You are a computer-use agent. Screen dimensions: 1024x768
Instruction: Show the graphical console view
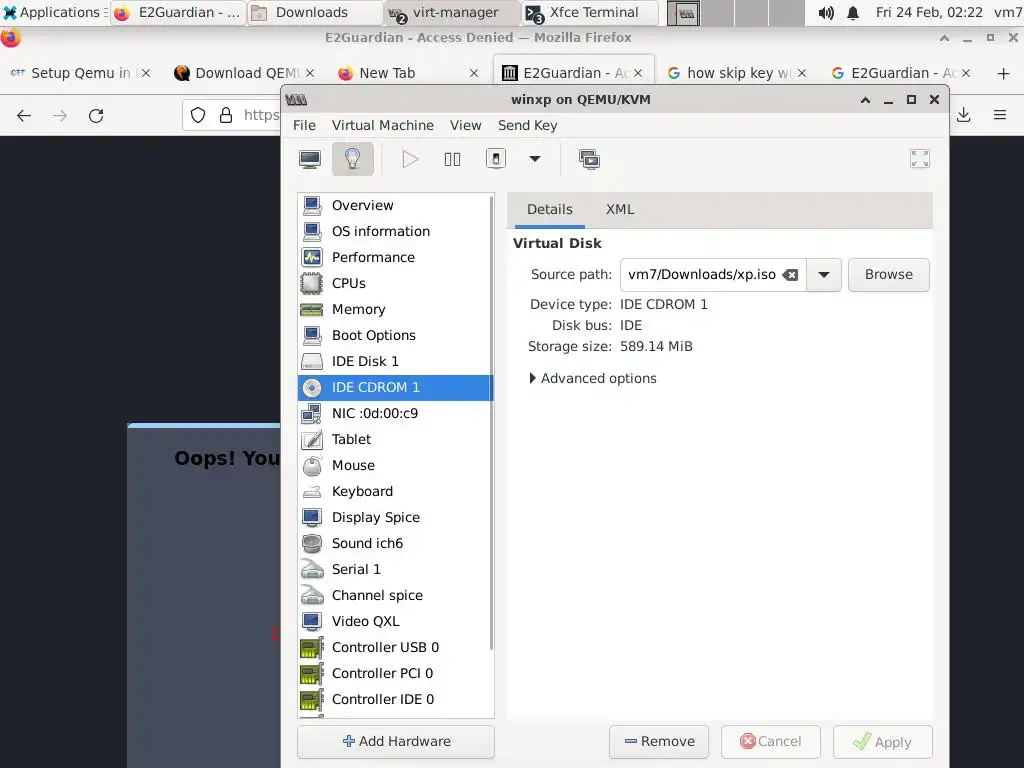pyautogui.click(x=310, y=159)
